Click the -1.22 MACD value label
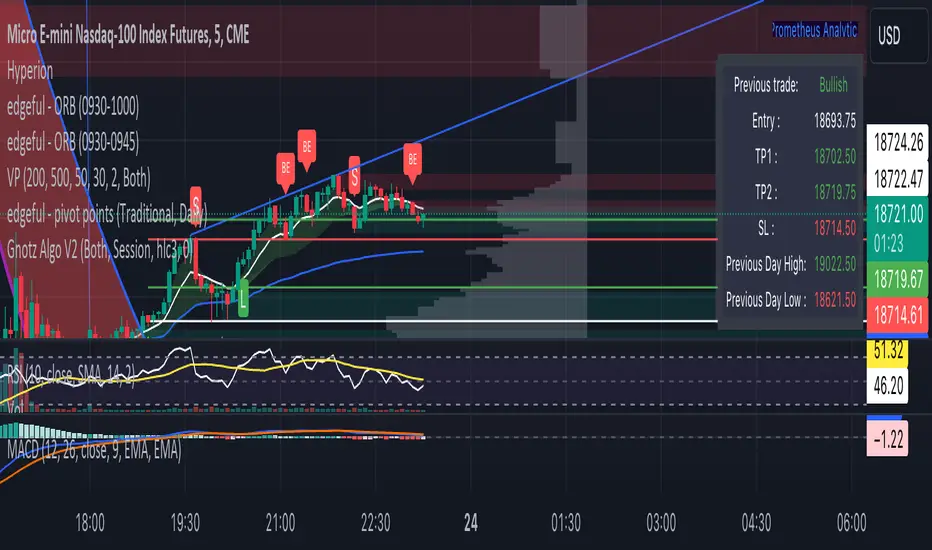The width and height of the screenshot is (932, 550). [x=887, y=439]
